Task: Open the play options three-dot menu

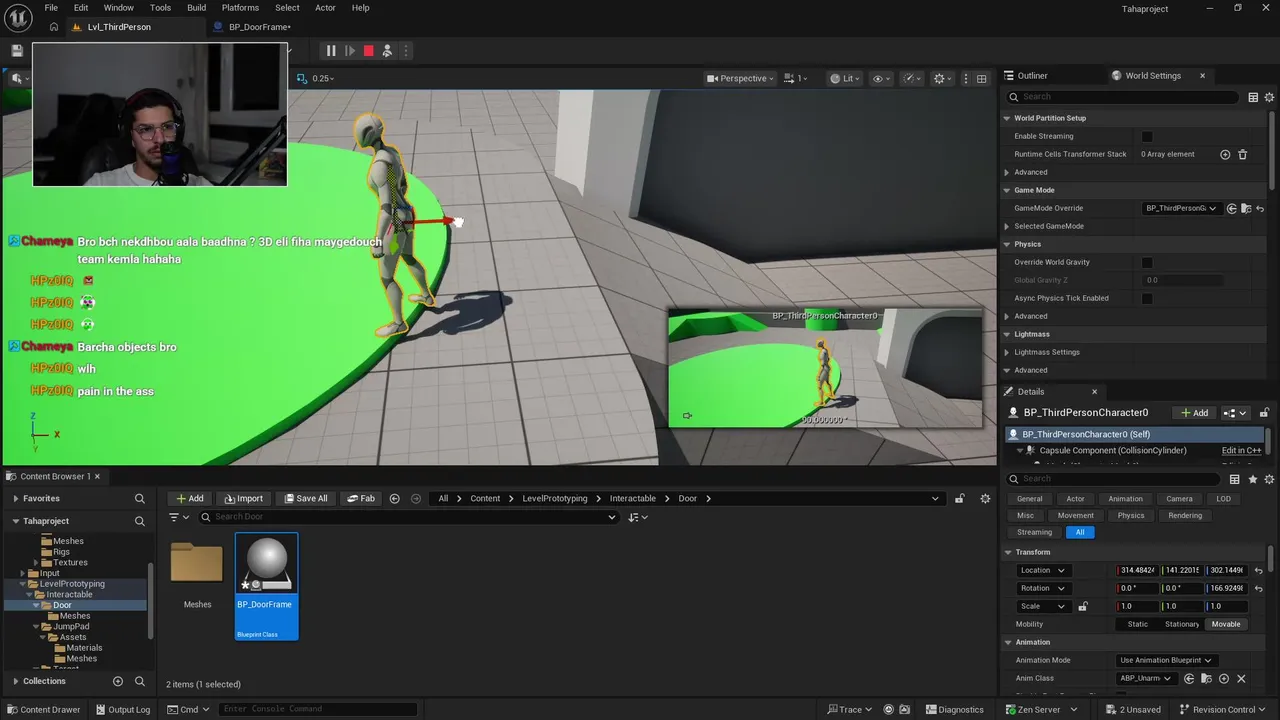Action: coord(405,51)
